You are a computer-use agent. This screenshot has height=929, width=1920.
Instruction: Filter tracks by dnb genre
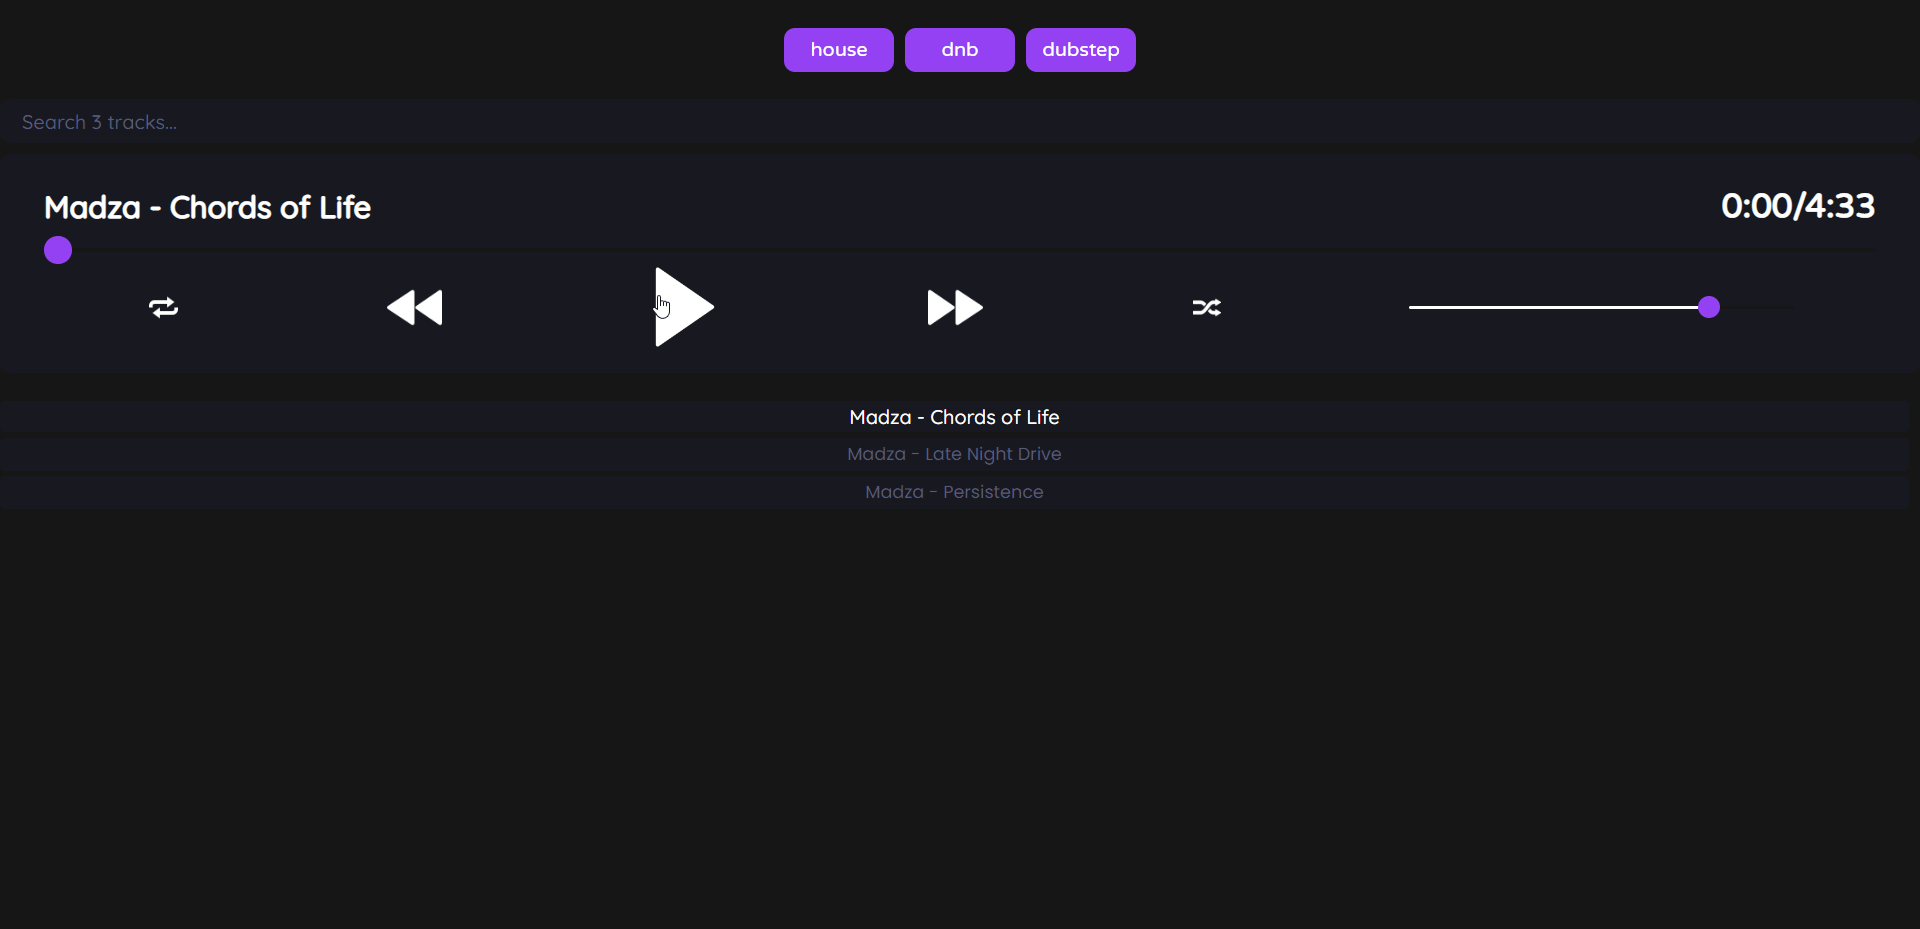[959, 50]
